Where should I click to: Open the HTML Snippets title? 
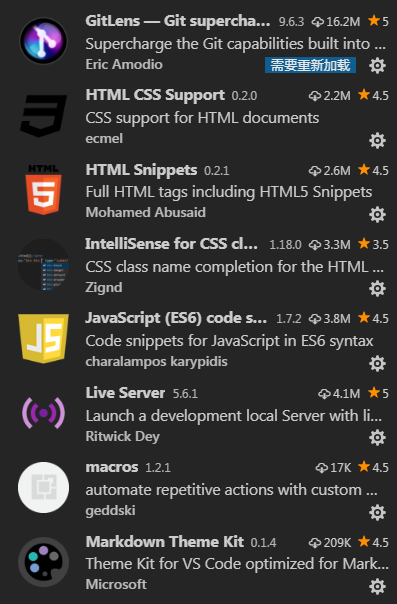pos(141,170)
